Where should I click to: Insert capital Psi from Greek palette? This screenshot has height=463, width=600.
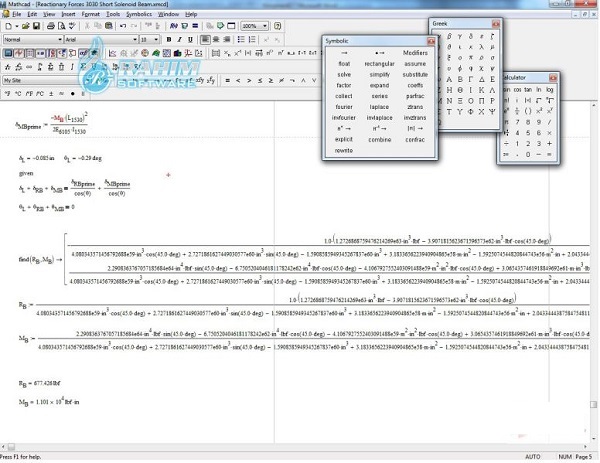click(492, 112)
